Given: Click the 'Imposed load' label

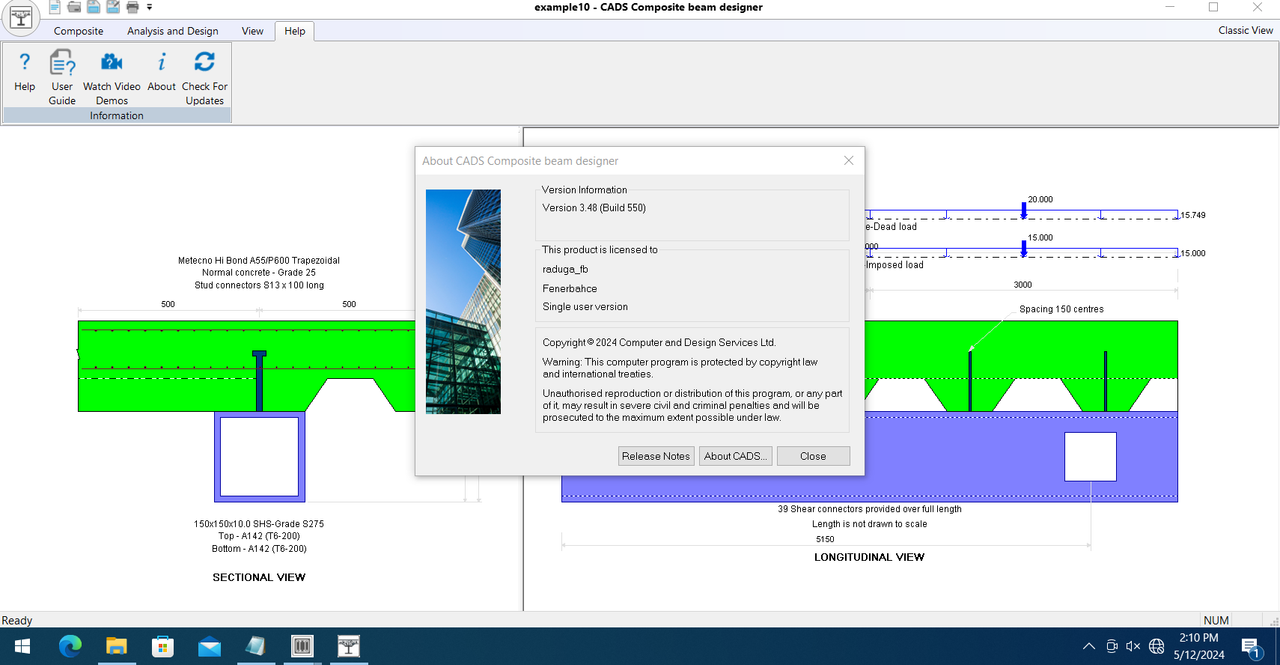Looking at the screenshot, I should pos(895,265).
